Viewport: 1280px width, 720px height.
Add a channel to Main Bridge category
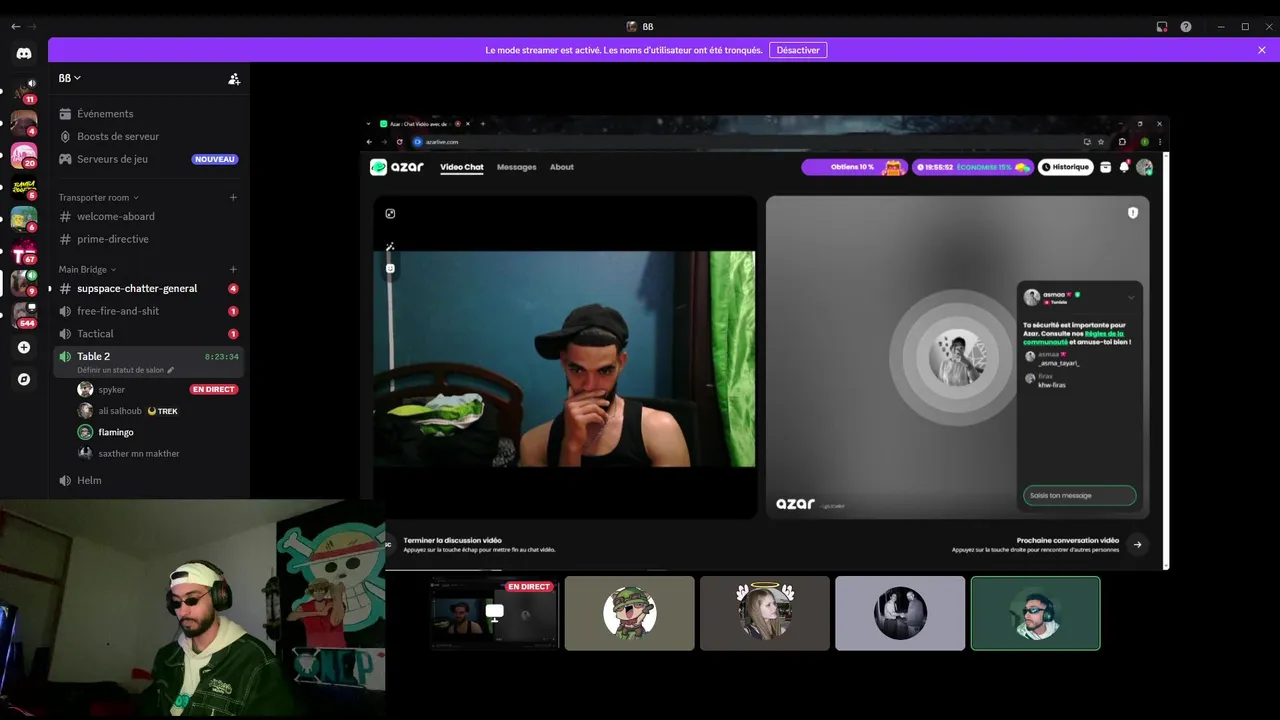coord(233,269)
